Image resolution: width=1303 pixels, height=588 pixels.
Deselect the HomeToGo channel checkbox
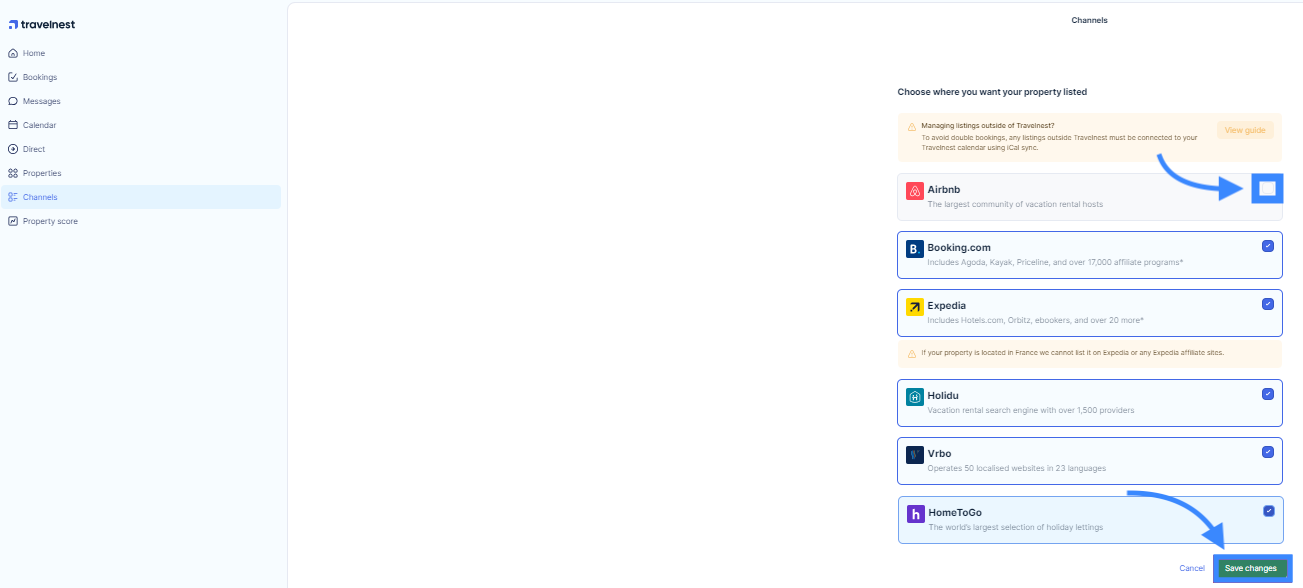click(x=1269, y=511)
